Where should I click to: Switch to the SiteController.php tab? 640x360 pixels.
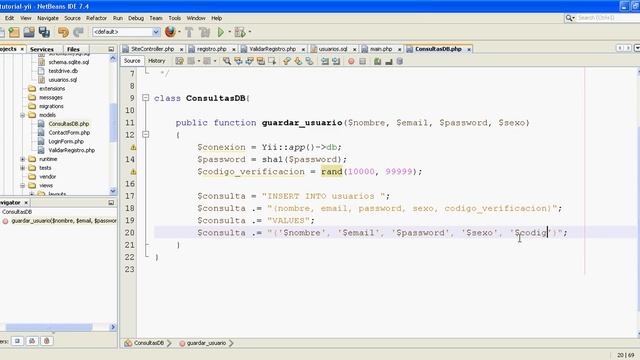153,49
